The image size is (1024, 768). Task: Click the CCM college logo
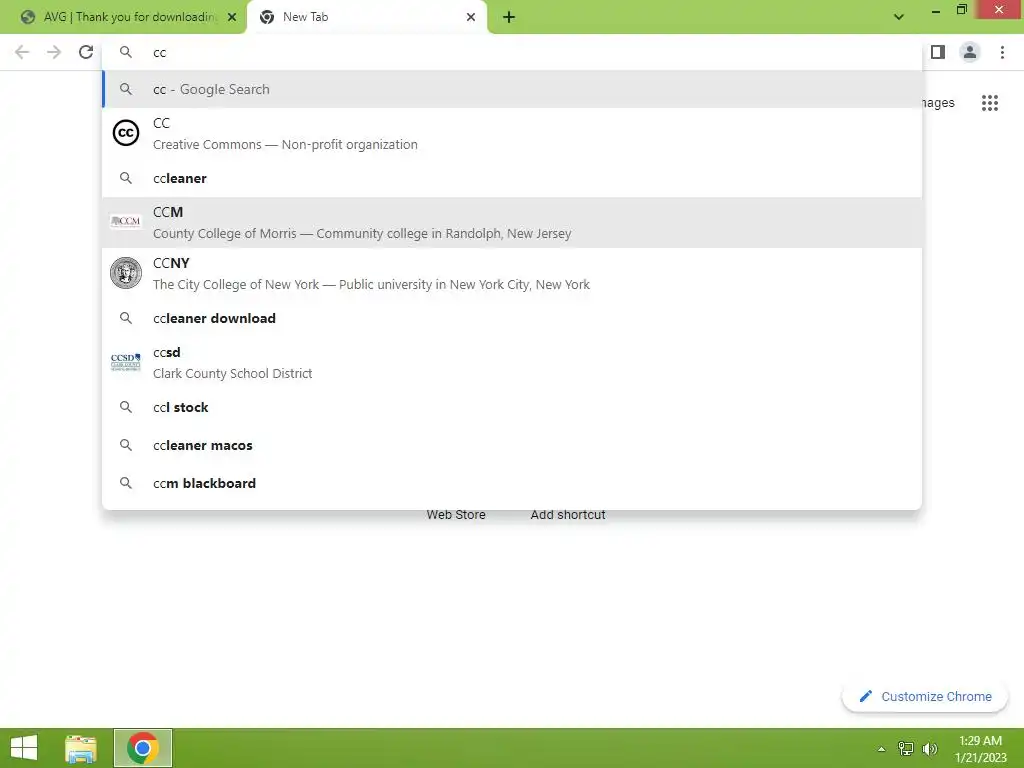click(126, 222)
